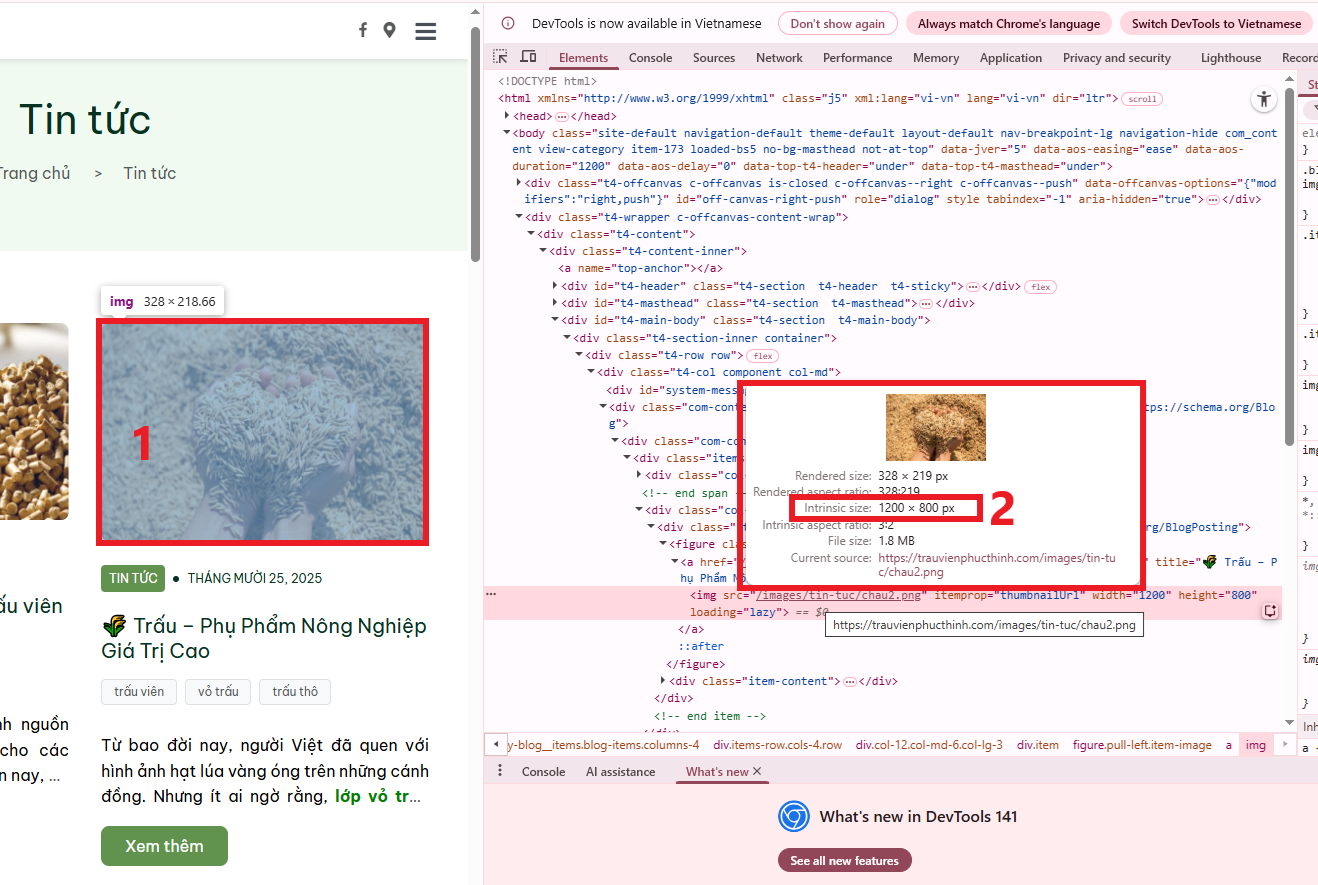Click the accessibility tree toggle icon
1318x885 pixels.
[1264, 99]
